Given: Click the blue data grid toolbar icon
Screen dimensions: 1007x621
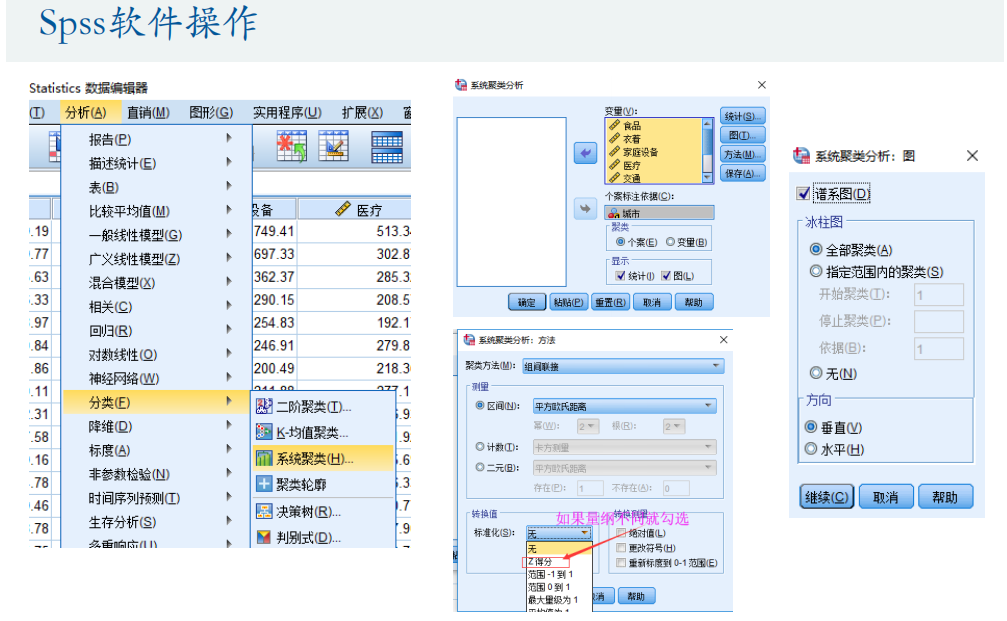Looking at the screenshot, I should click(x=387, y=146).
